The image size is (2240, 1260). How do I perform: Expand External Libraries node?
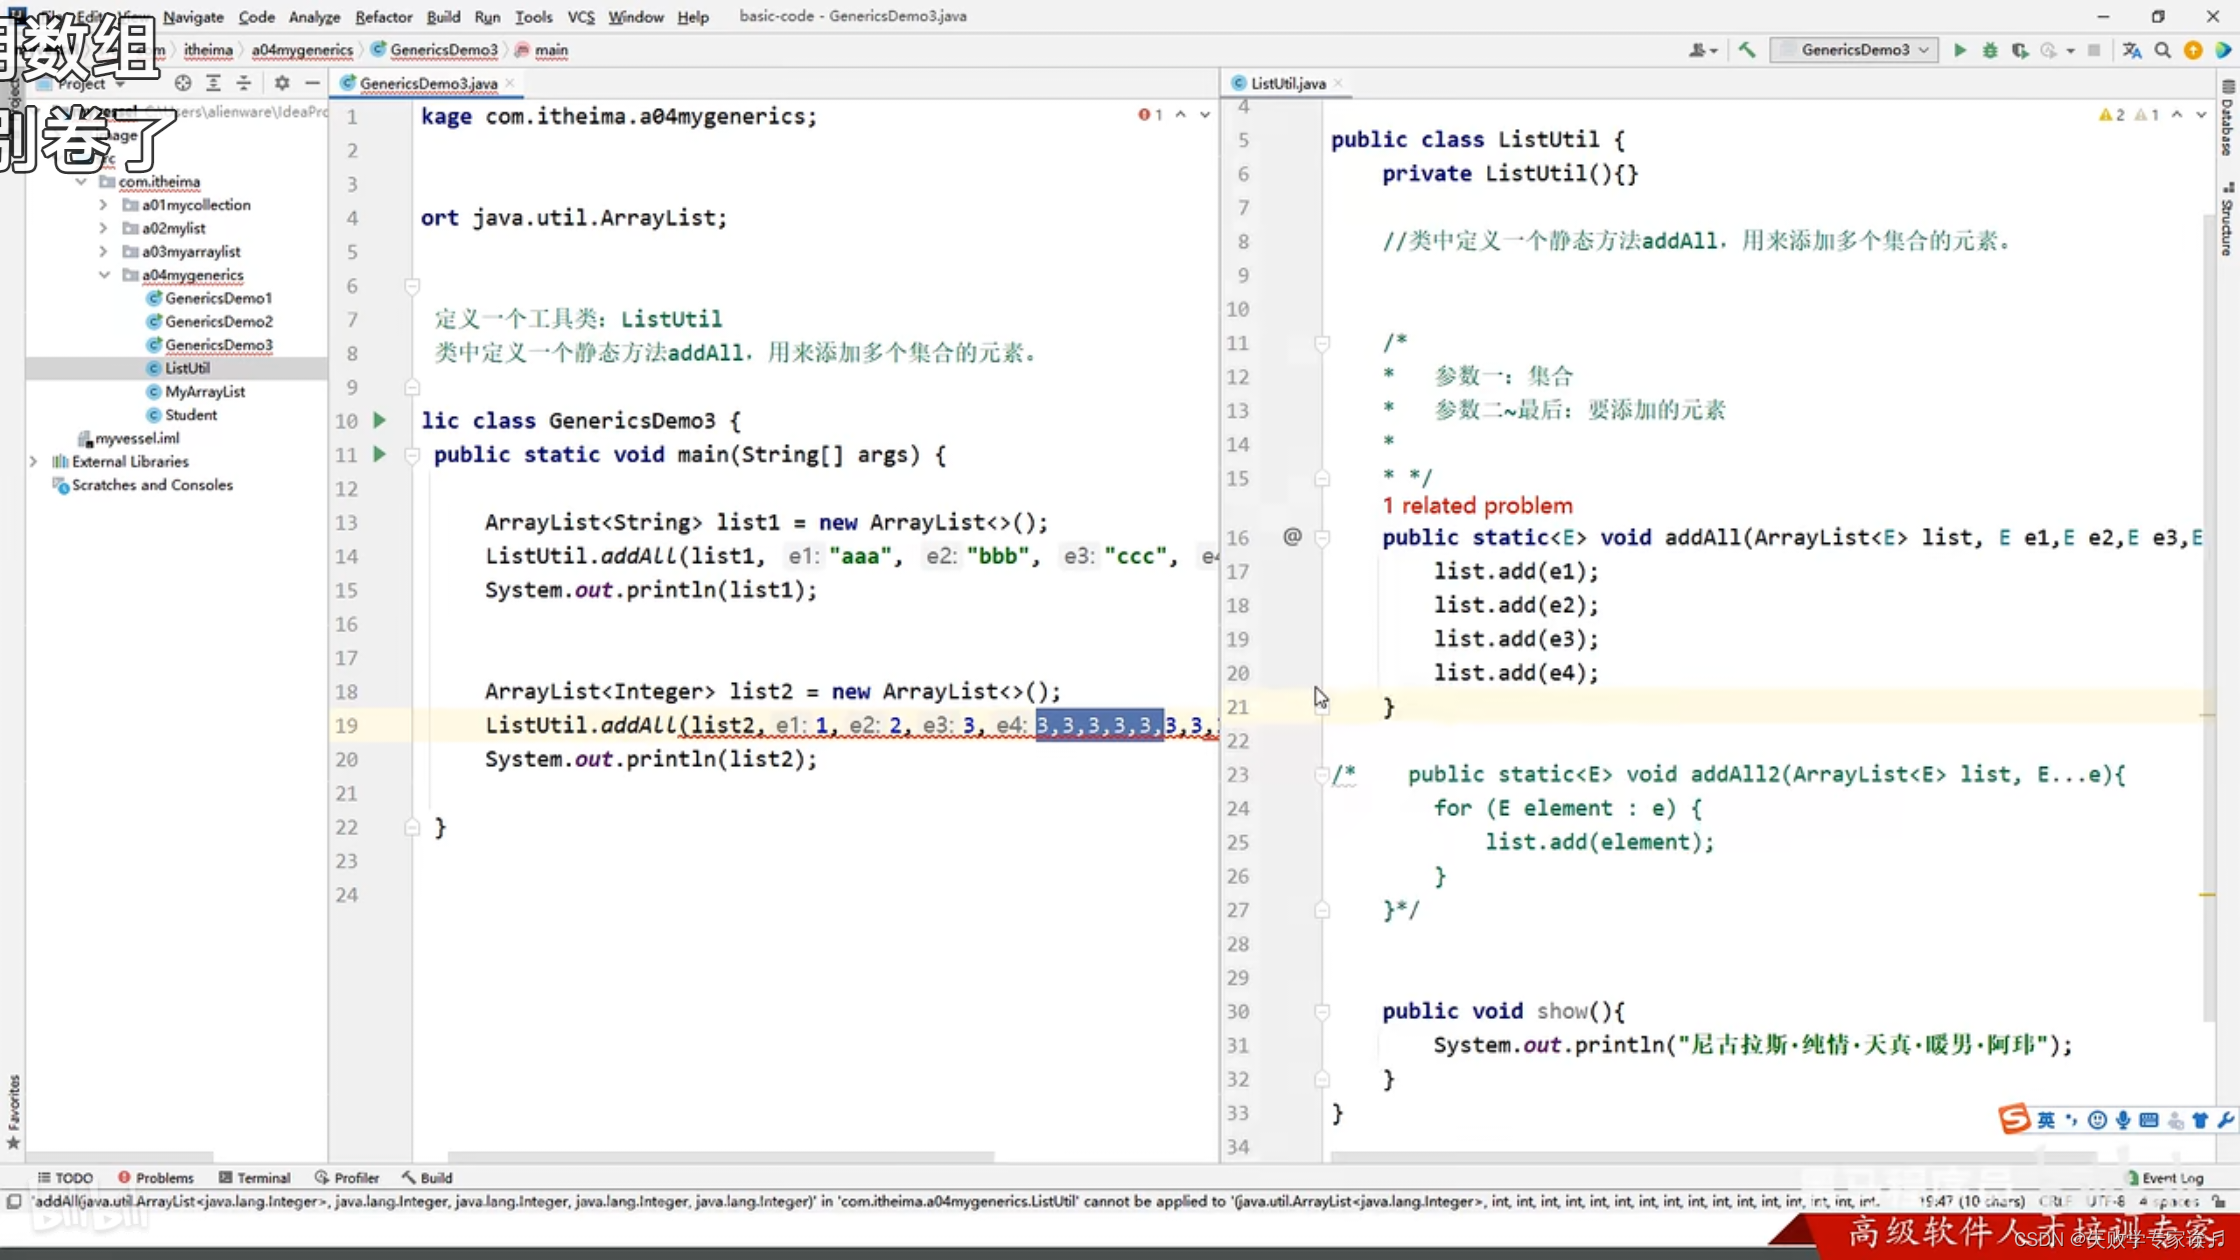(x=34, y=461)
